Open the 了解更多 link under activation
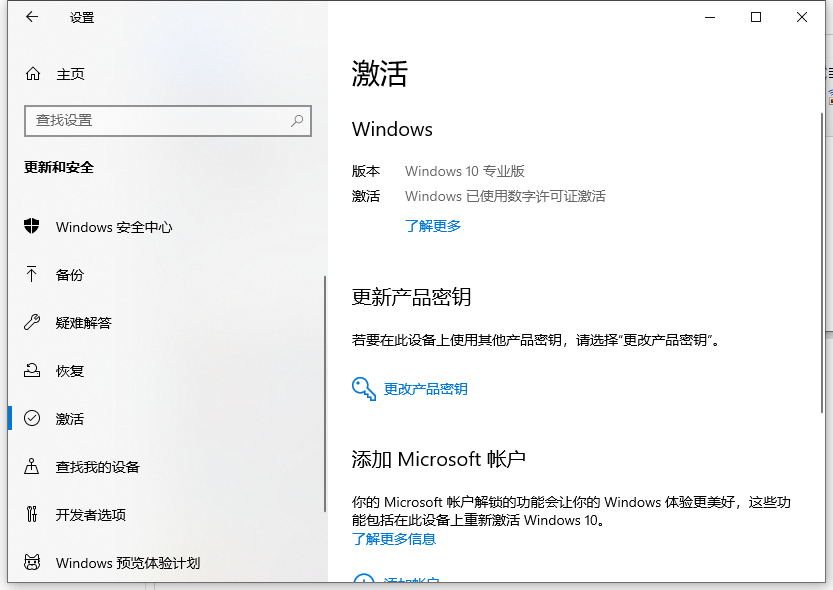 [x=433, y=226]
